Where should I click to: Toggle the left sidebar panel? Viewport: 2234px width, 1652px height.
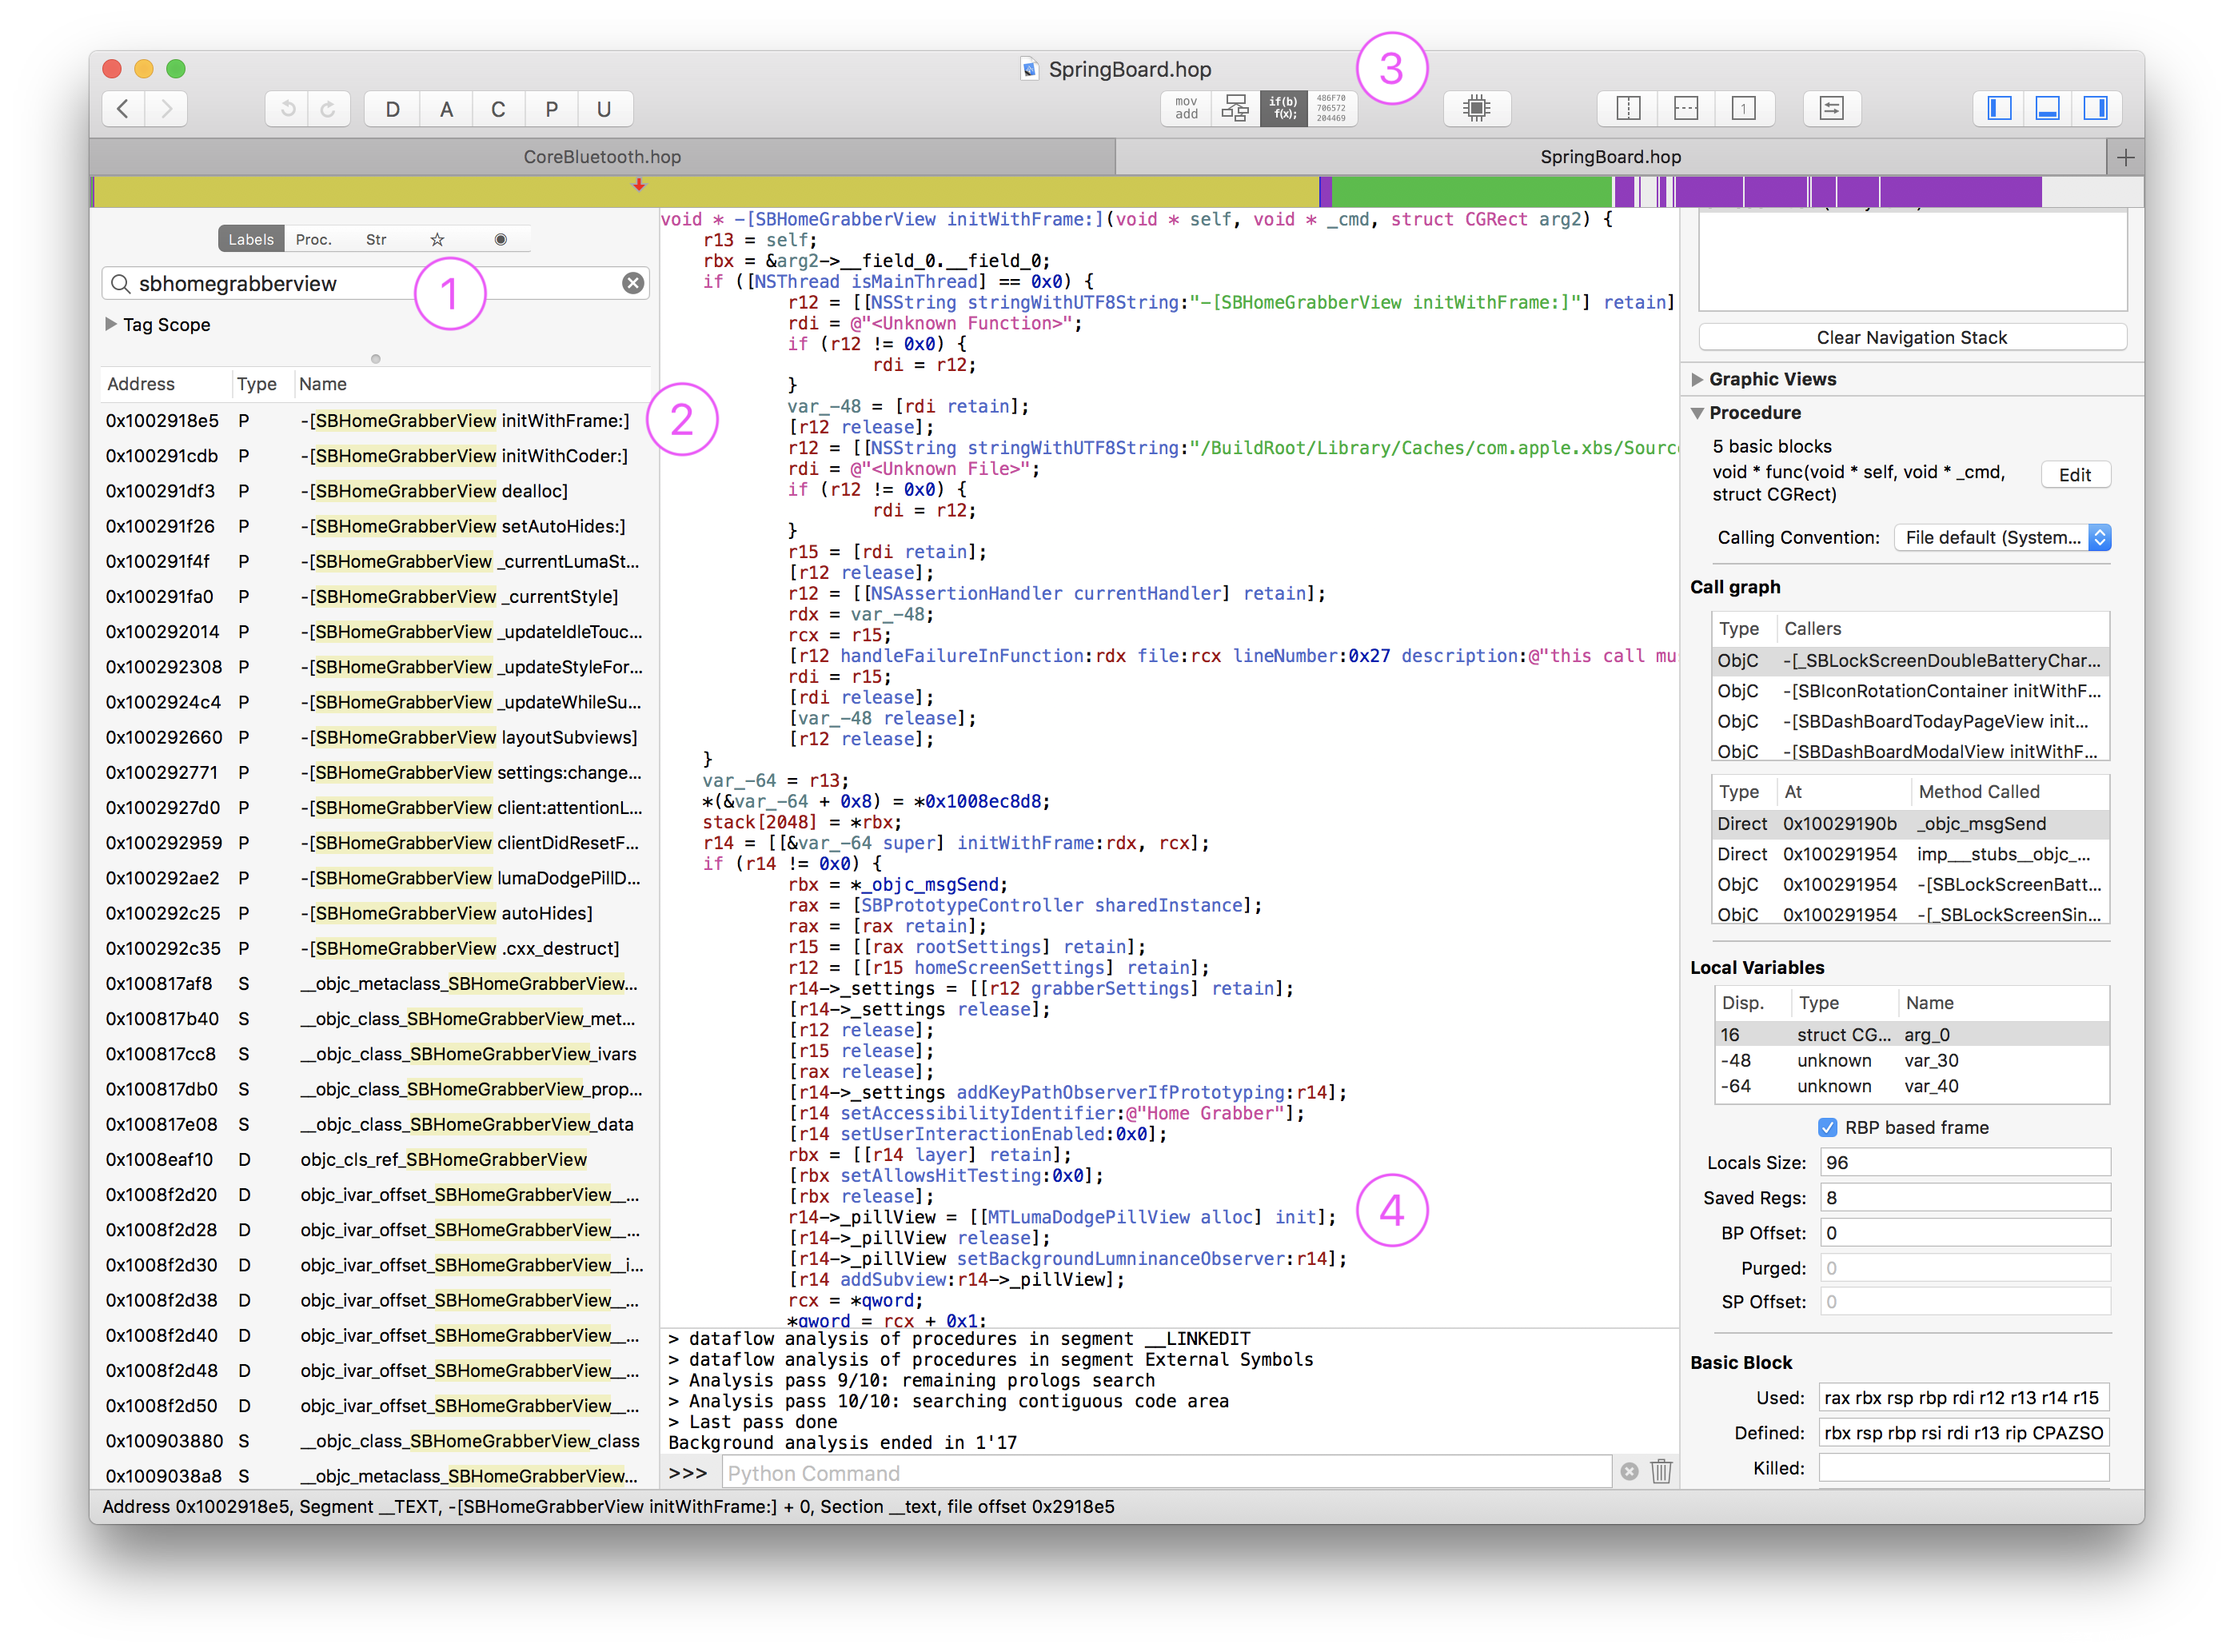point(1999,108)
